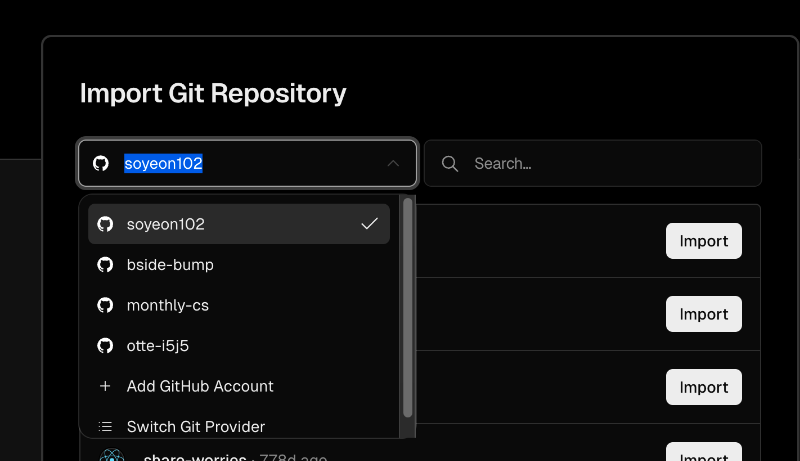800x461 pixels.
Task: Click GitHub icon beside monthly-cs
Action: click(x=105, y=305)
